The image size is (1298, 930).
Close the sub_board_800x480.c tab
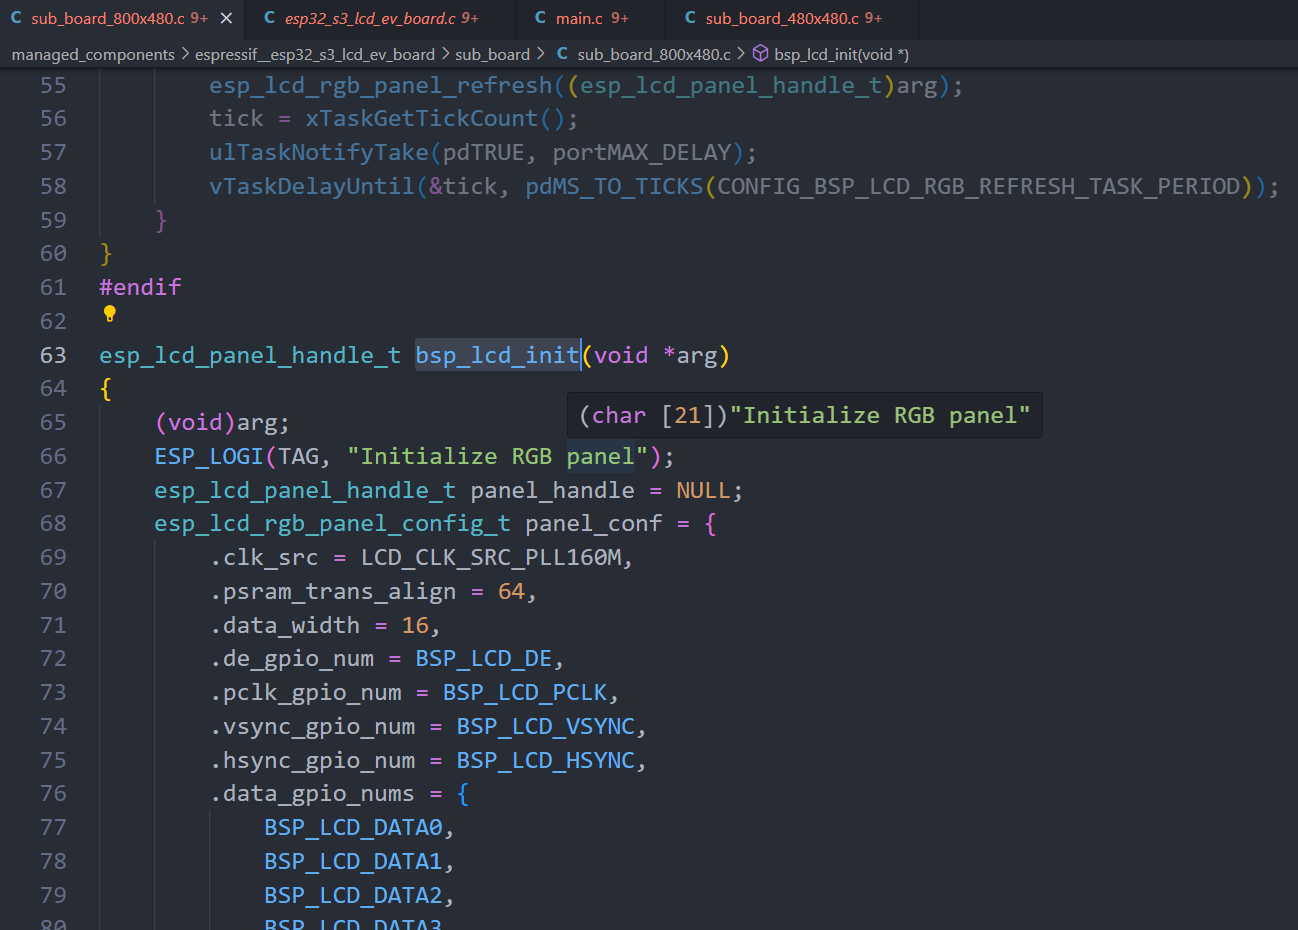pyautogui.click(x=226, y=18)
